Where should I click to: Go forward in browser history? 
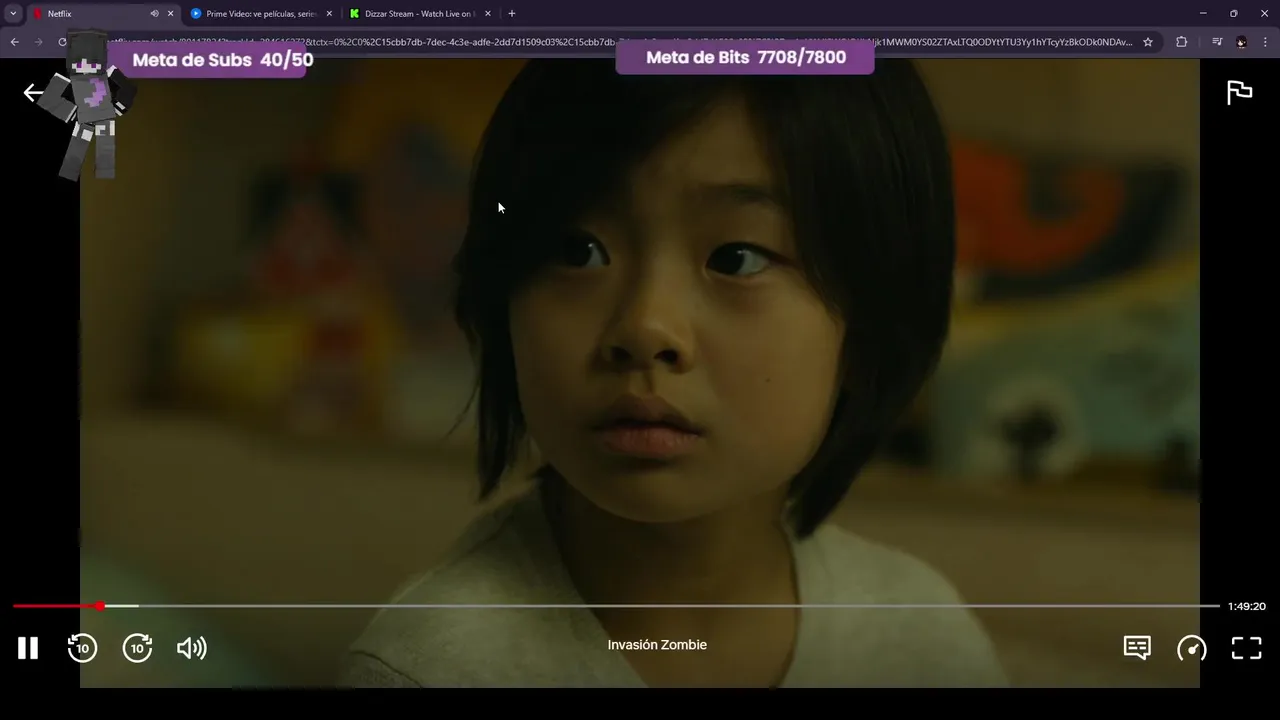(39, 42)
